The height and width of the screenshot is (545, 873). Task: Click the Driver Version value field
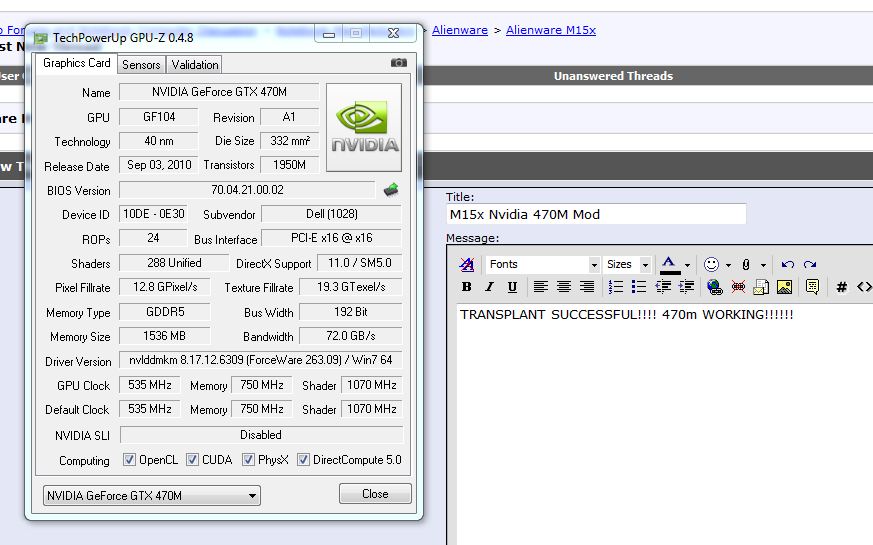(261, 360)
